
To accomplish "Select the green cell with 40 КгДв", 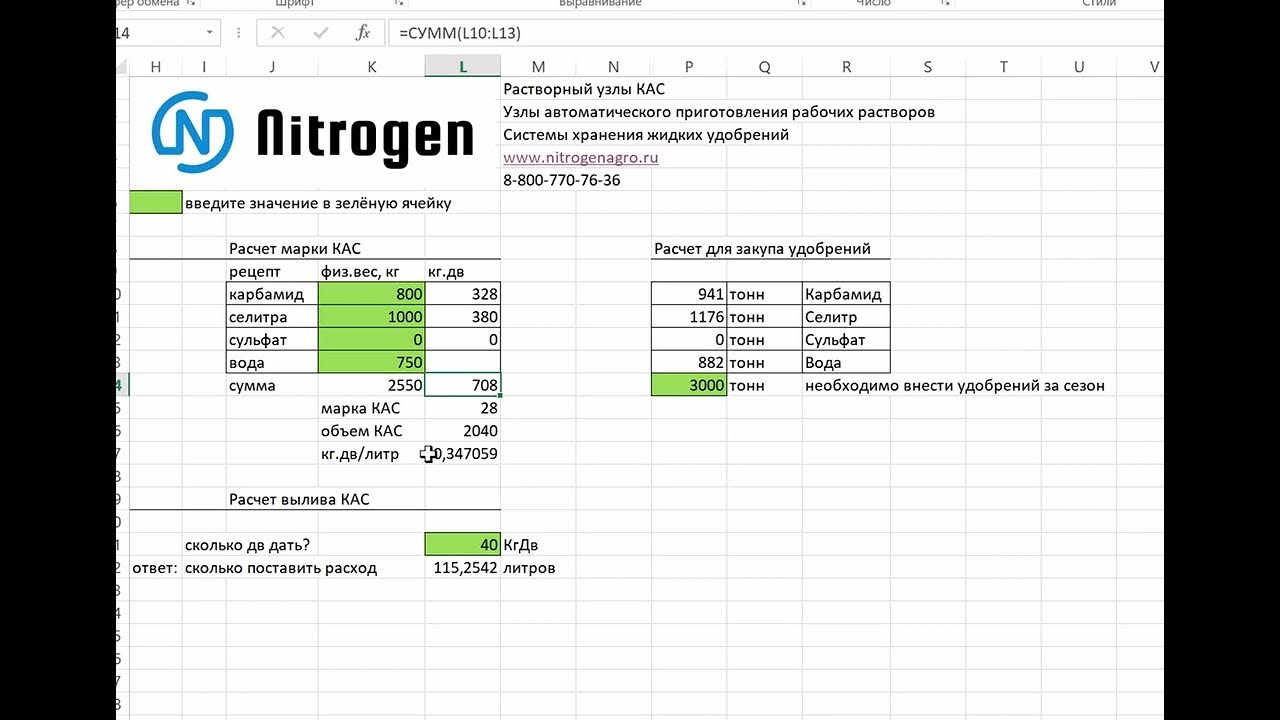I will 462,544.
